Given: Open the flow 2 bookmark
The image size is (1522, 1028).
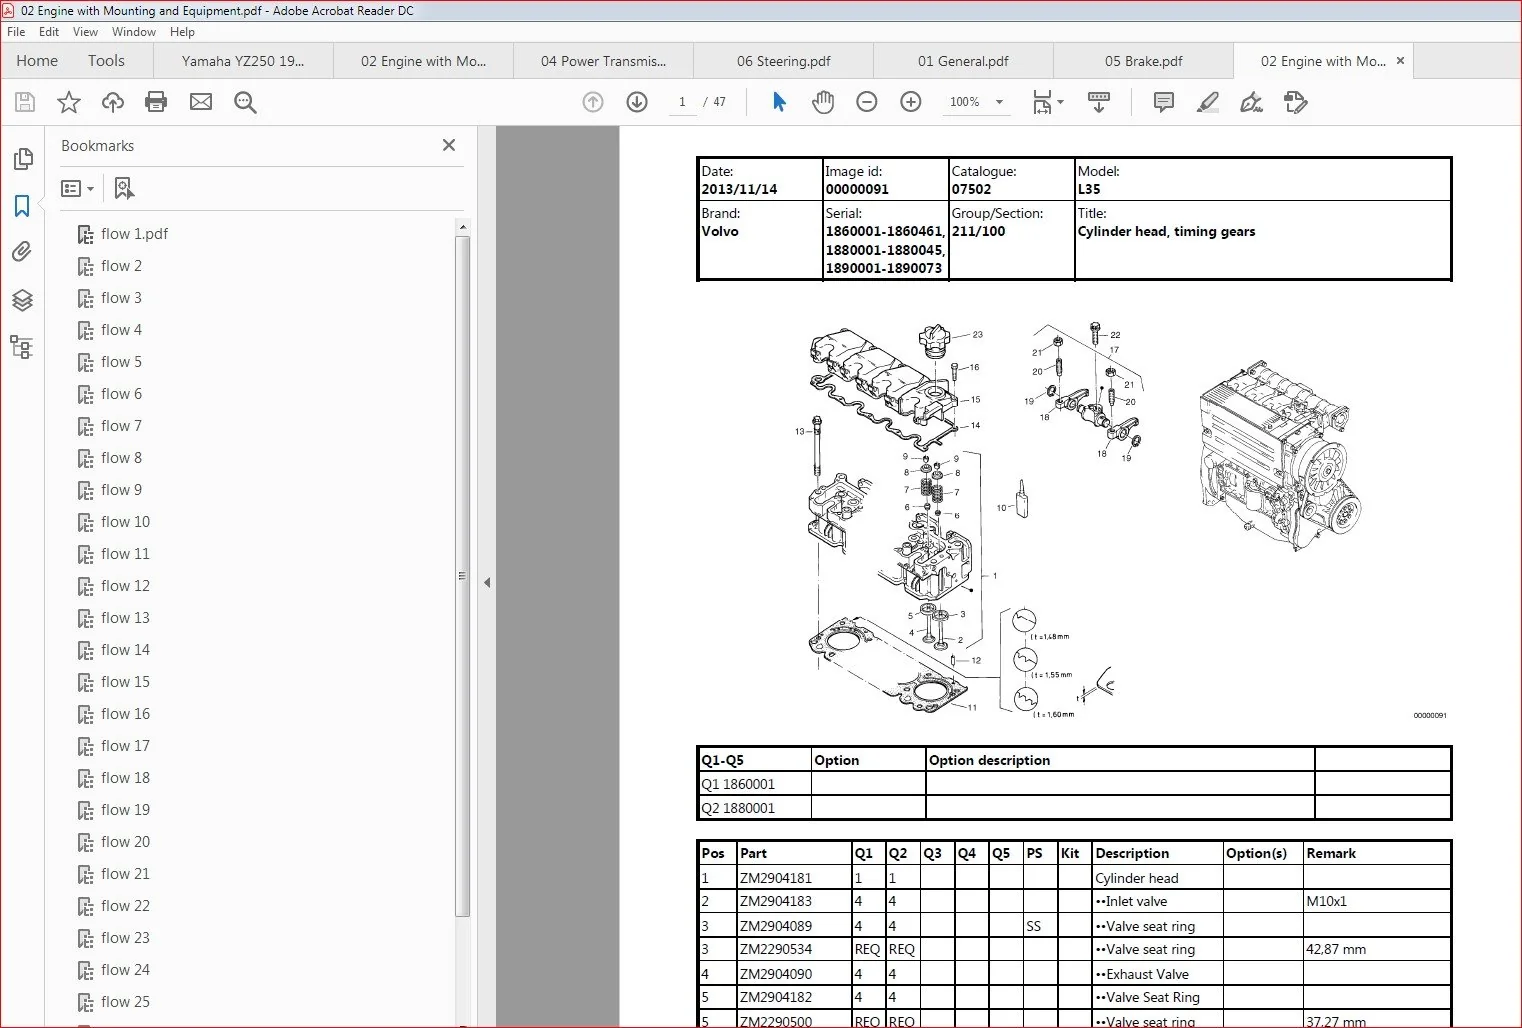Looking at the screenshot, I should click(121, 266).
